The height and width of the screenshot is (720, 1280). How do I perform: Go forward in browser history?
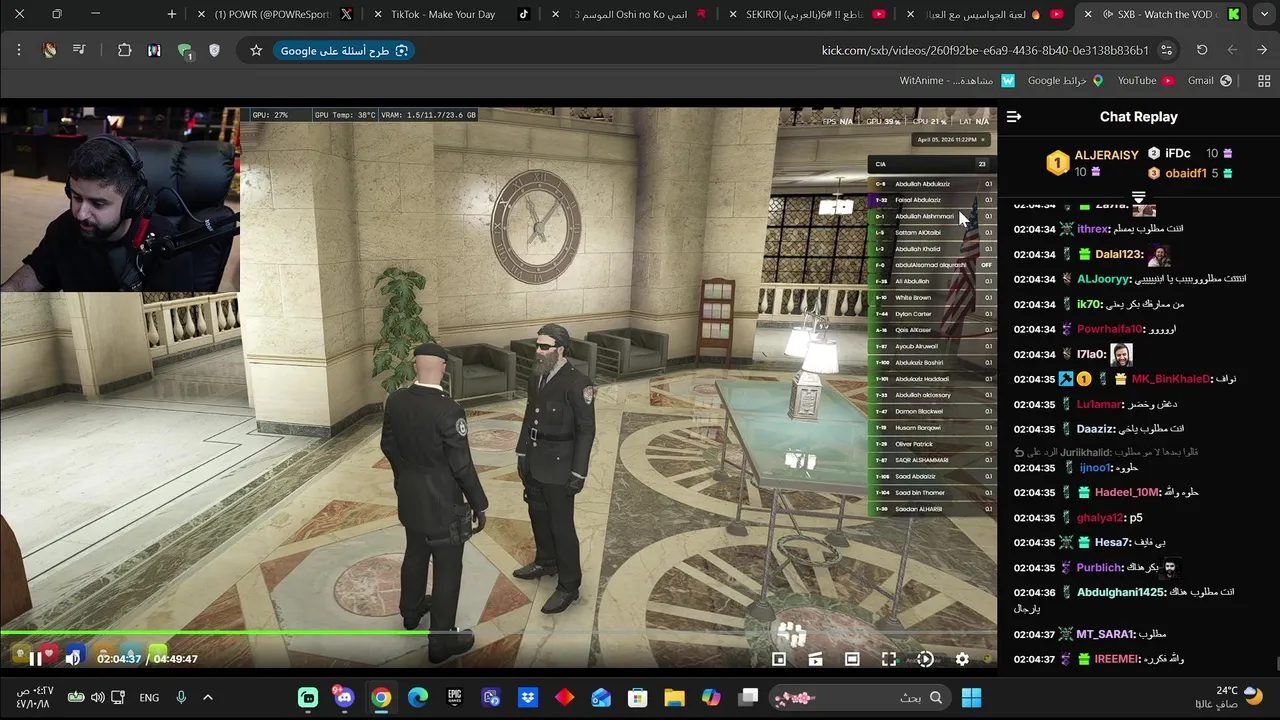coord(1232,50)
